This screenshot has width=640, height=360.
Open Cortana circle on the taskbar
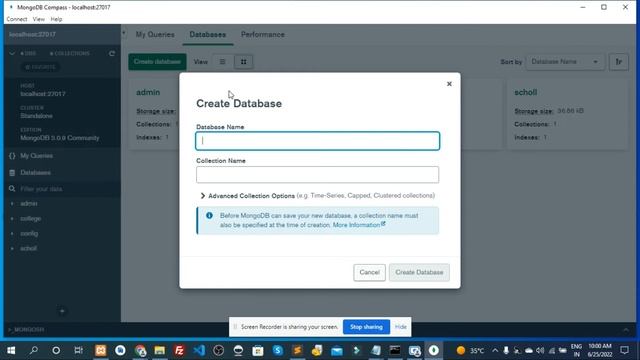coord(56,350)
